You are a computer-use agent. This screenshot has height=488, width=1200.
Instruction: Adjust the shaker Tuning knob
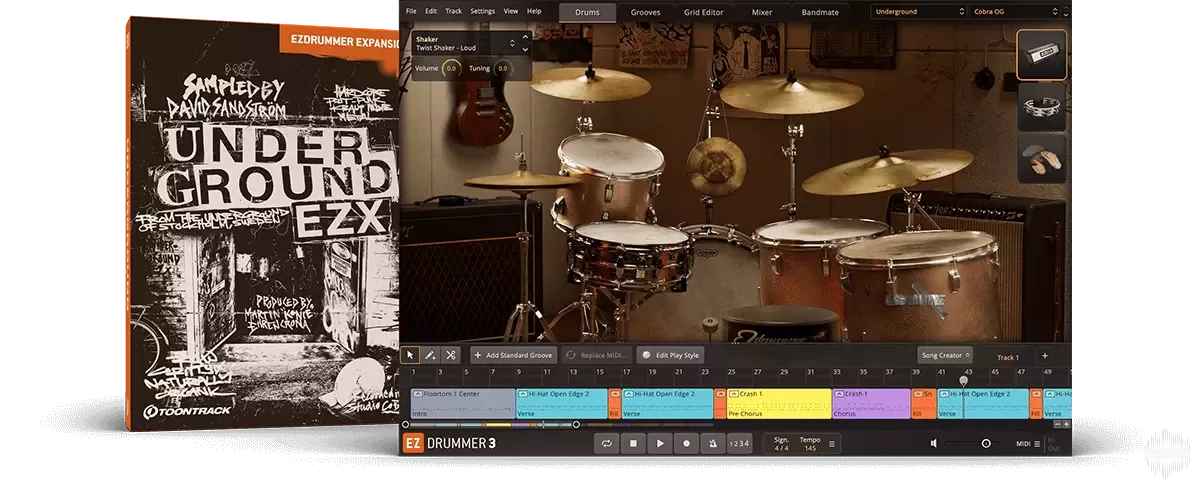point(502,68)
